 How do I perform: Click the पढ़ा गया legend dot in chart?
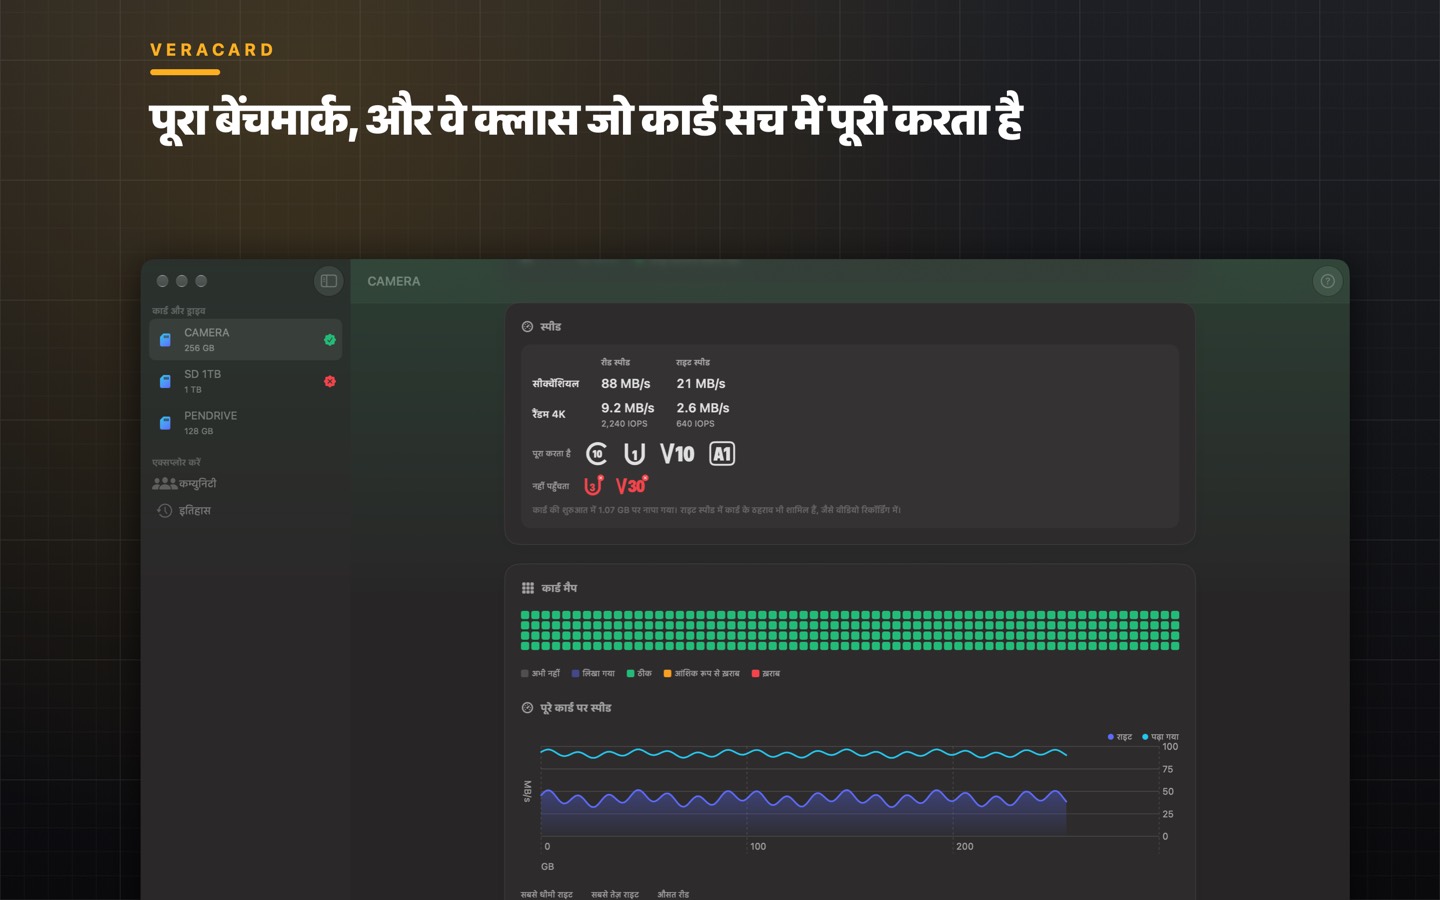click(1145, 737)
